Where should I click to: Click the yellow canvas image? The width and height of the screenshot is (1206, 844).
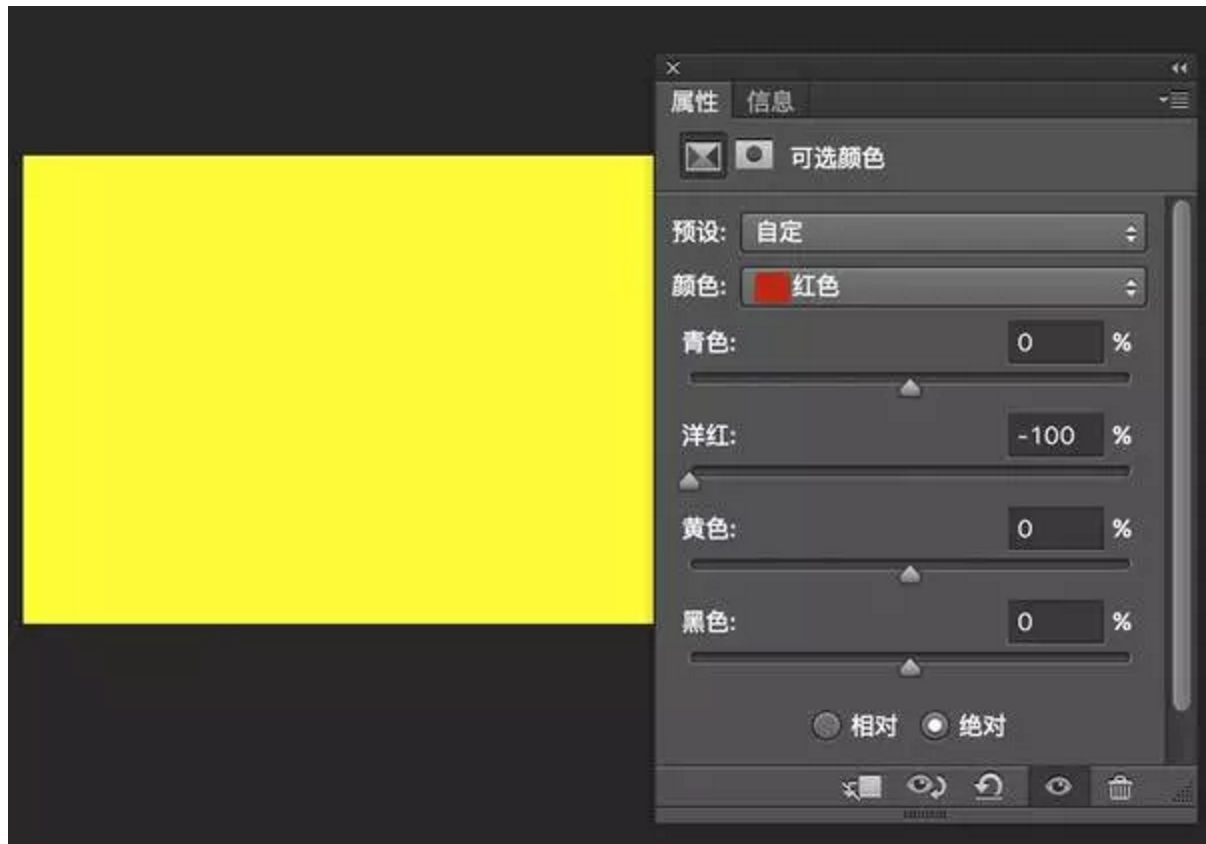pos(338,389)
